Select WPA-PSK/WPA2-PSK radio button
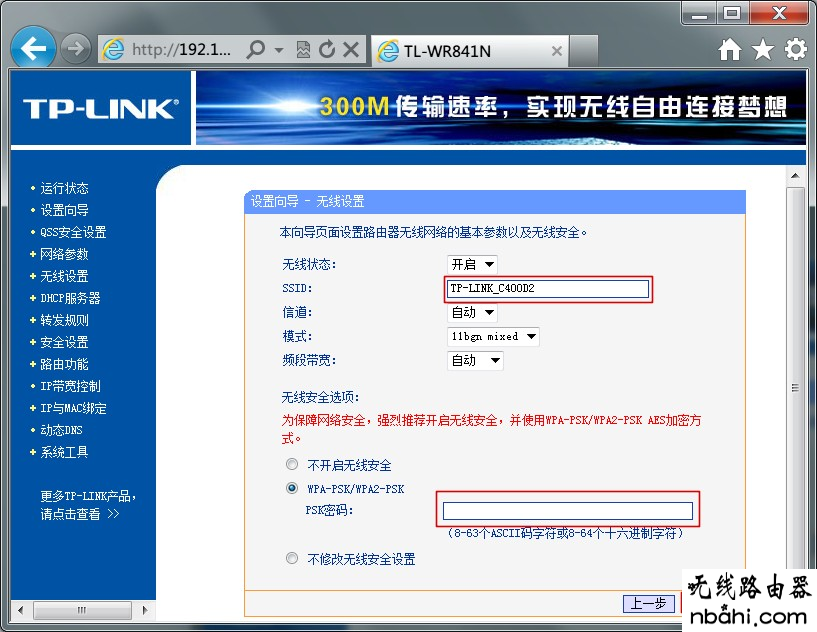Screen dimensions: 817x632 point(292,488)
